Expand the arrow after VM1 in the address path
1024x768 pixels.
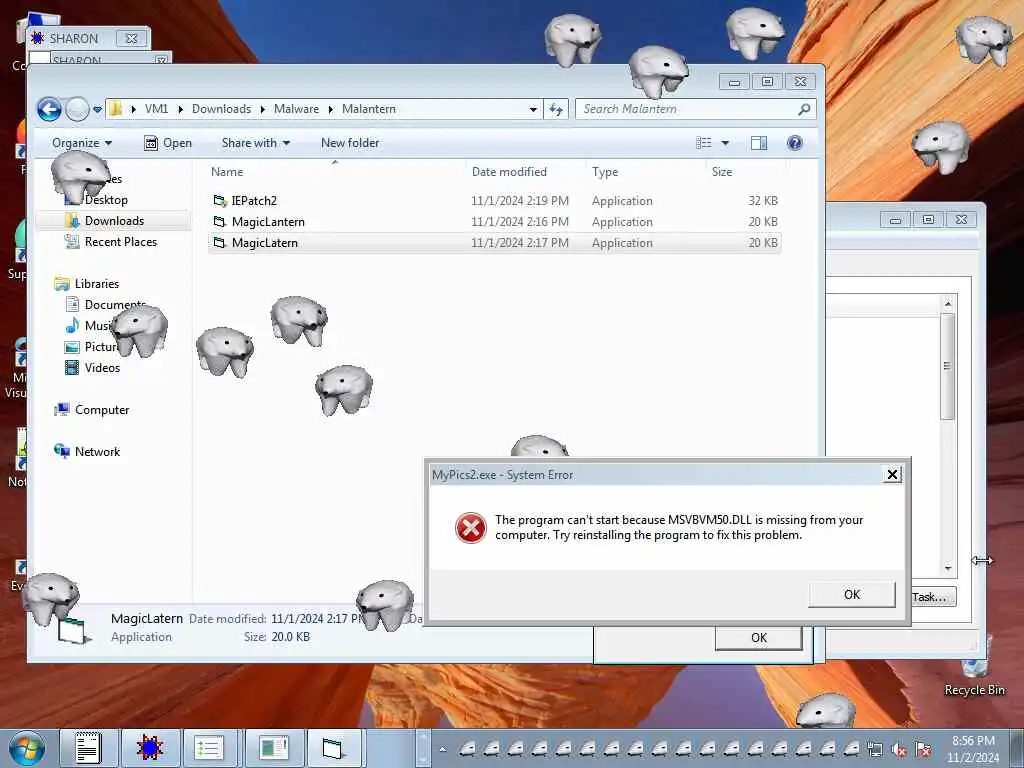[180, 109]
